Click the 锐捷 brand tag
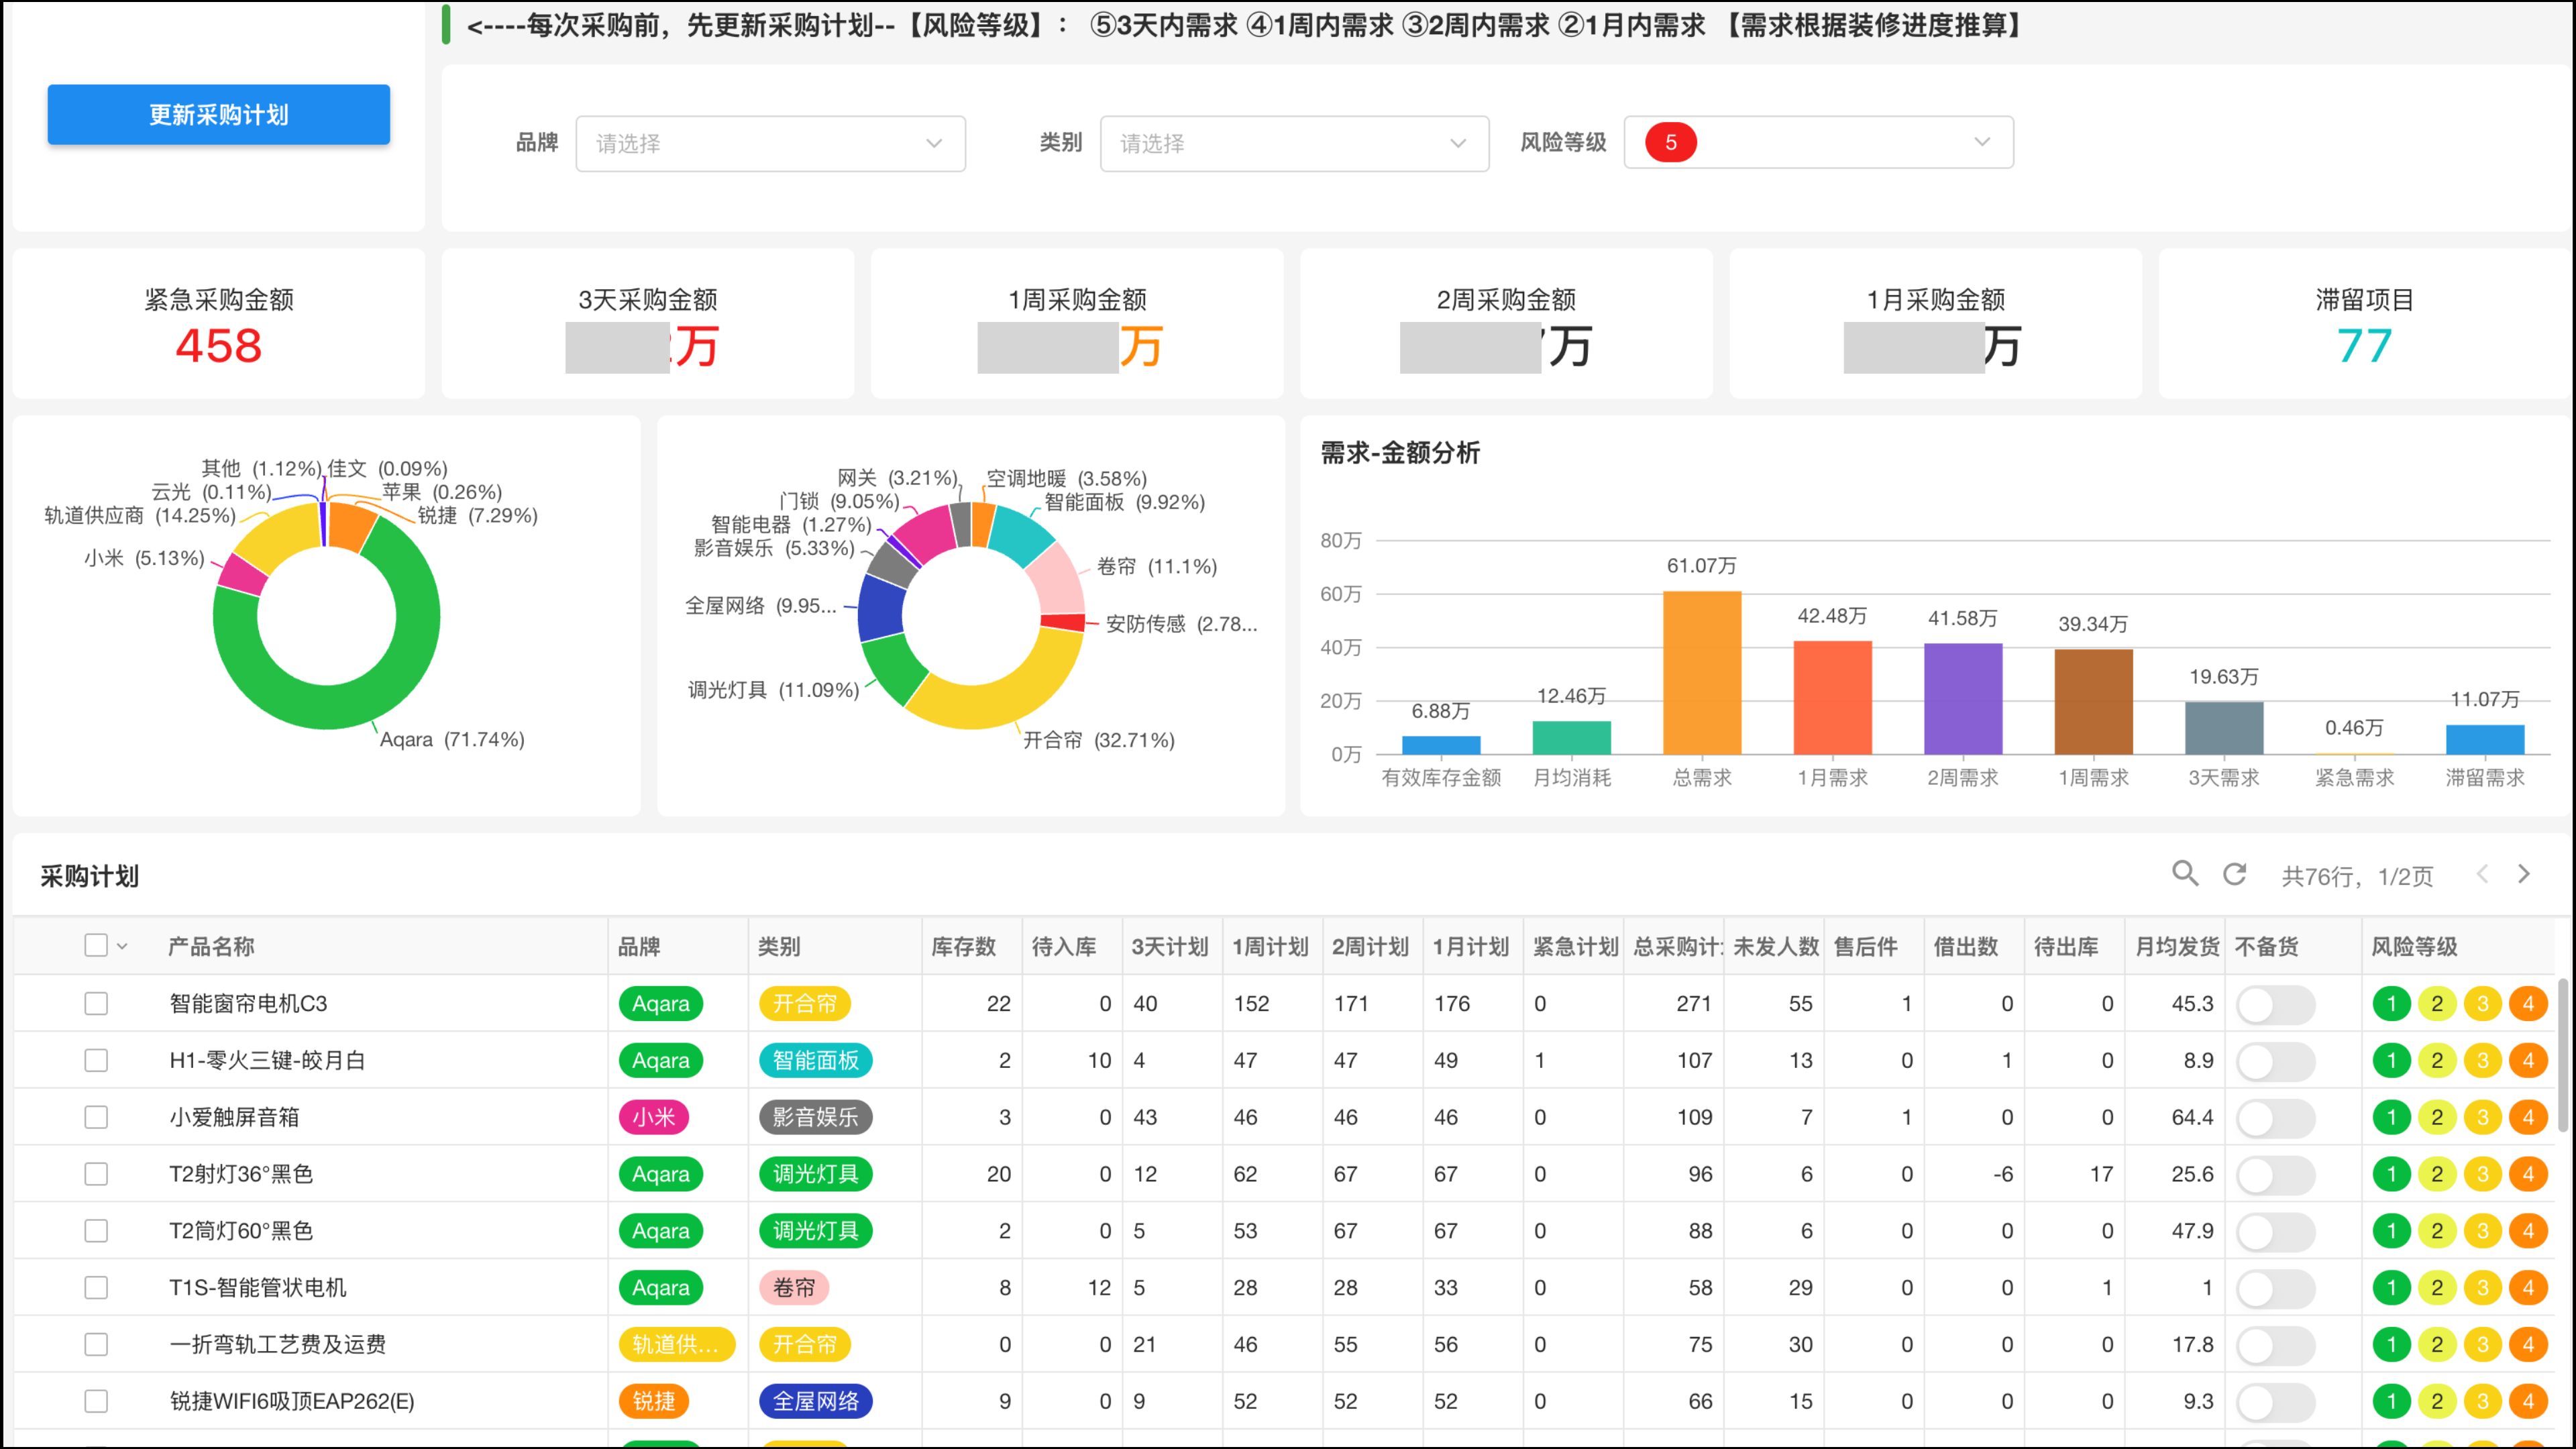 pyautogui.click(x=654, y=1401)
